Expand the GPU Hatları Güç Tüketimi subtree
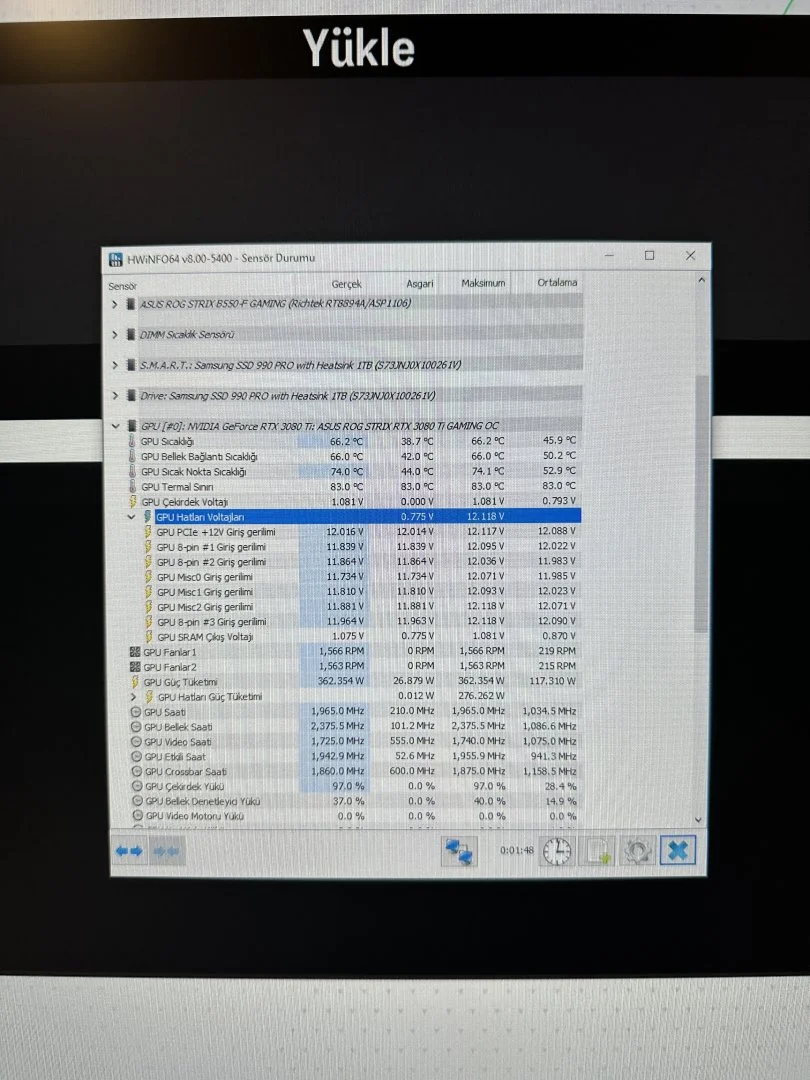 (133, 697)
